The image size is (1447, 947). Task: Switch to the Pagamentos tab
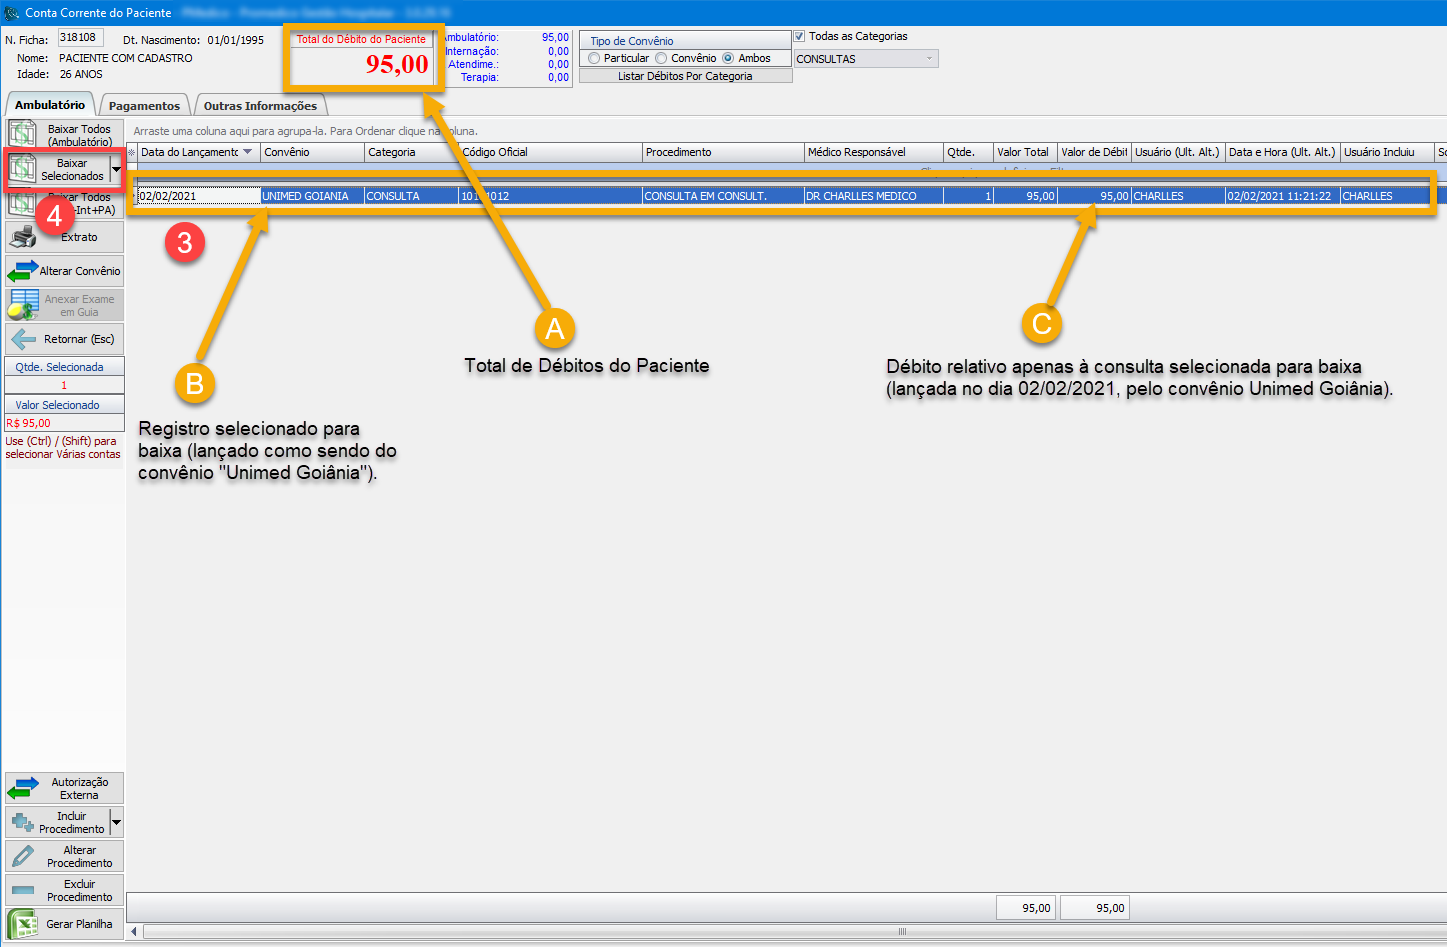point(144,105)
